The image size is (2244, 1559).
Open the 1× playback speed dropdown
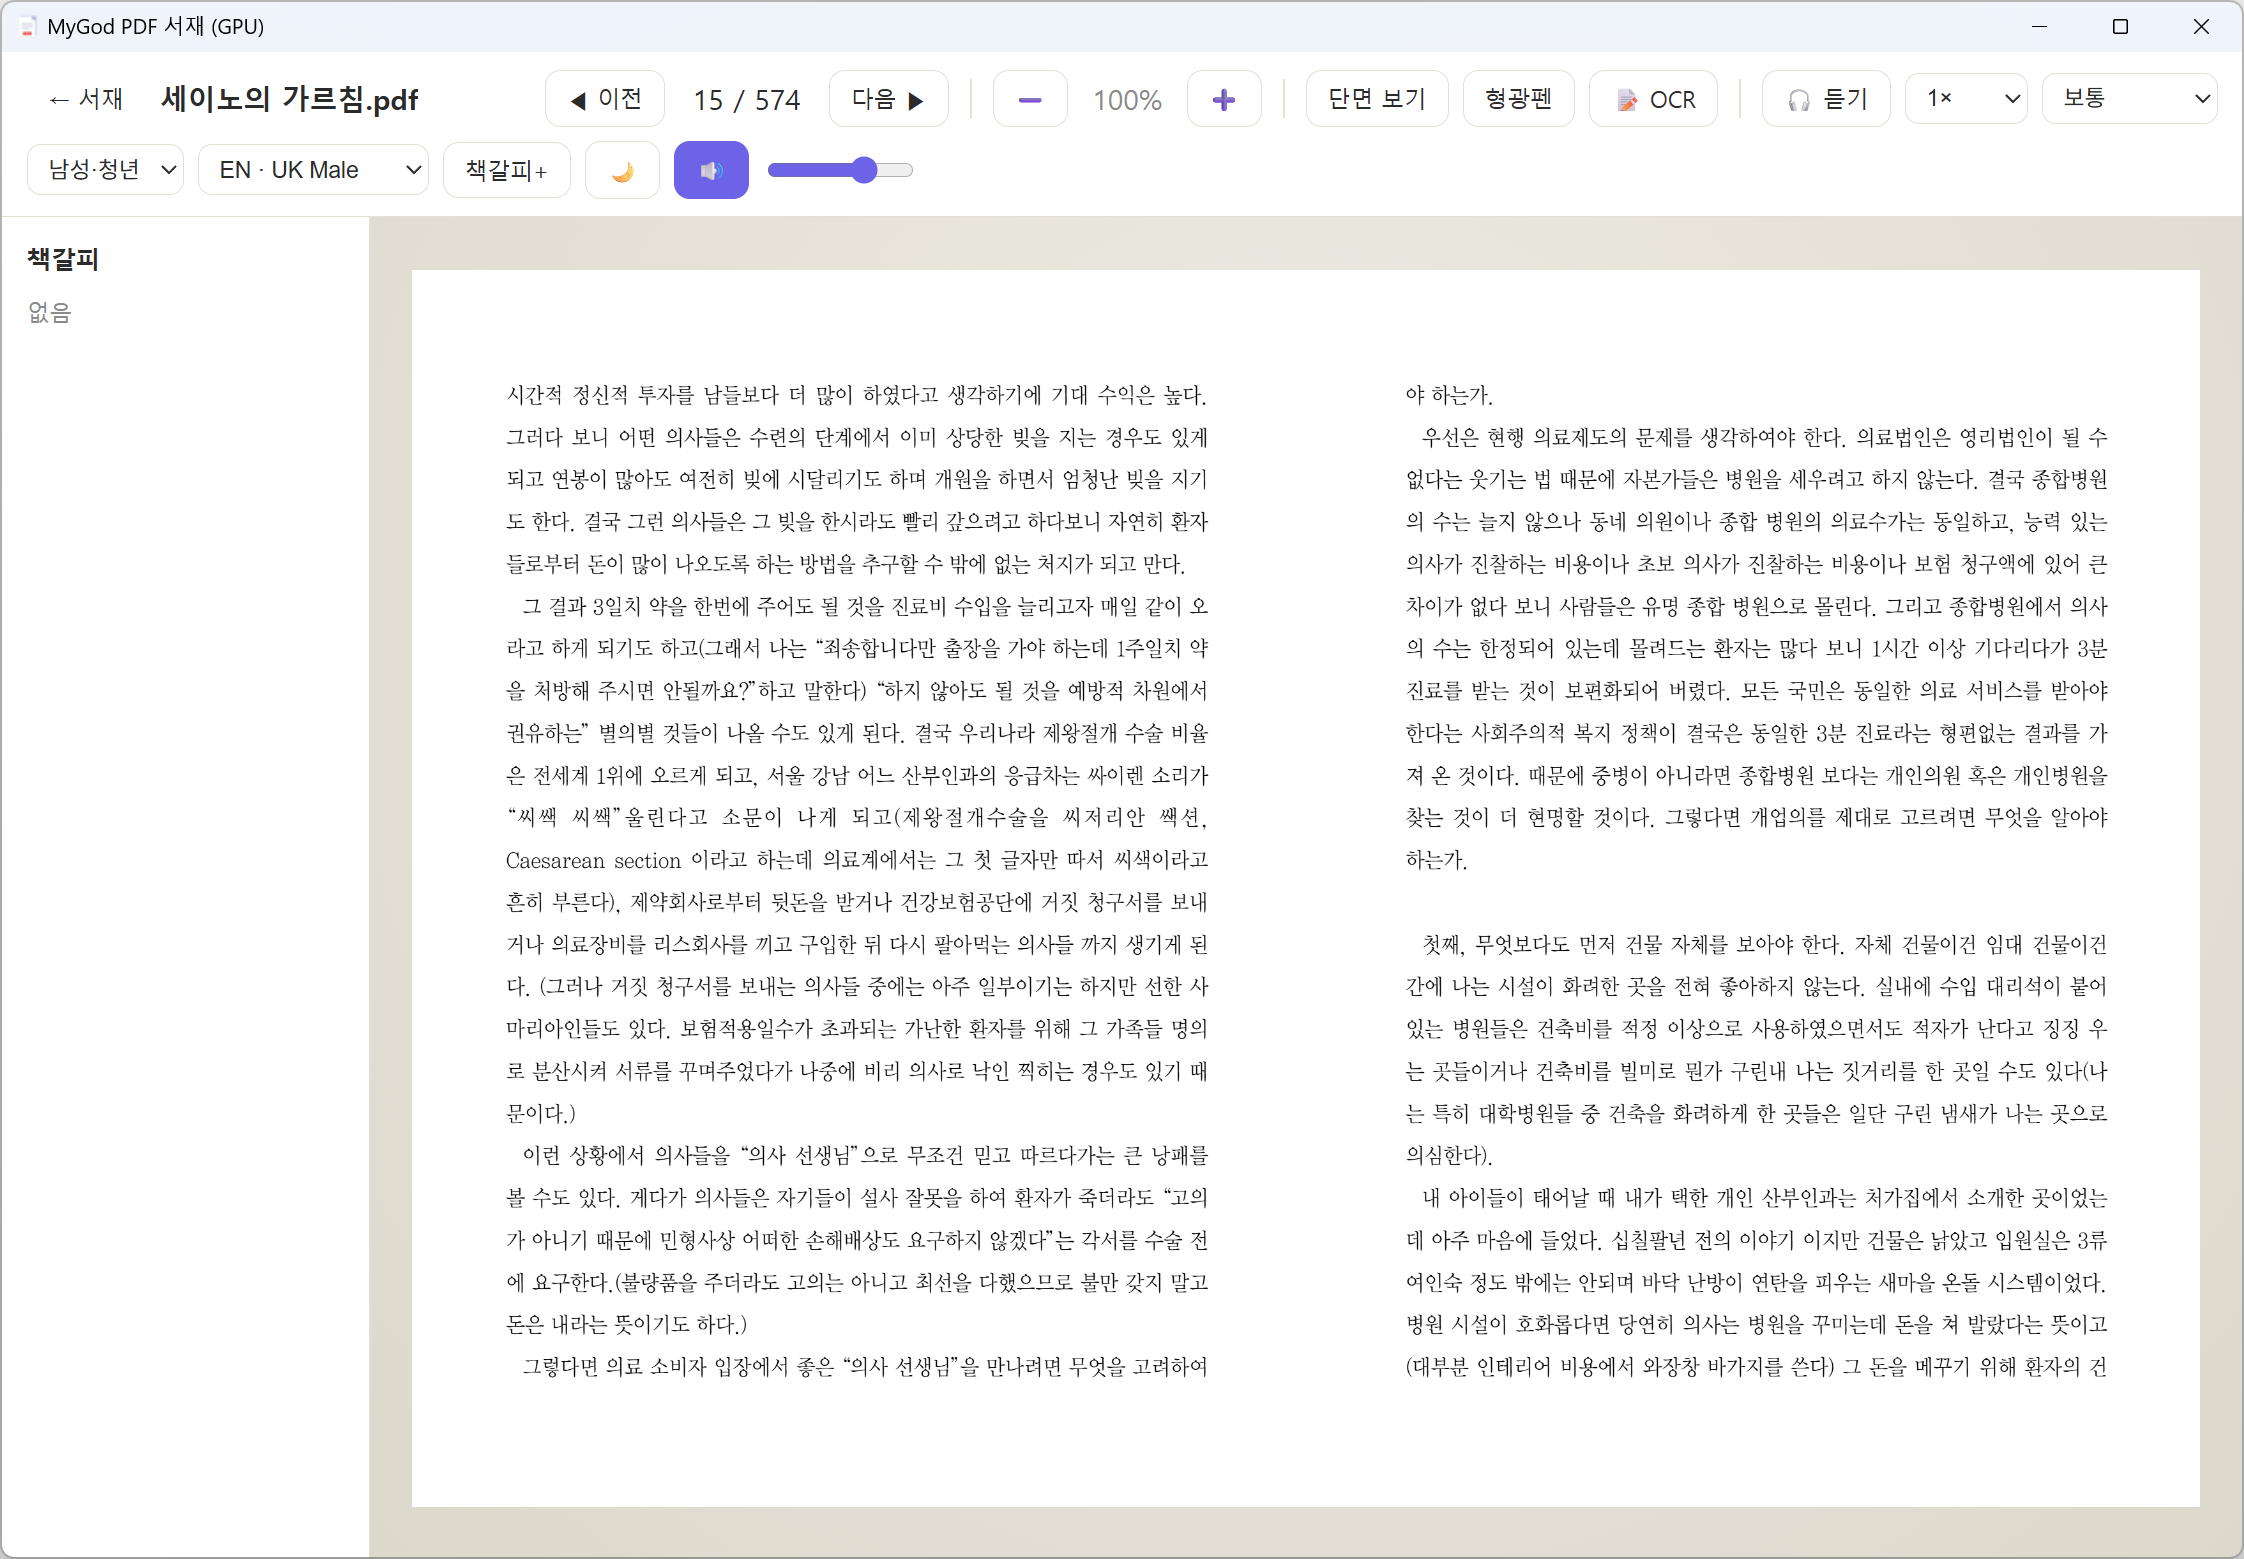pos(1966,99)
